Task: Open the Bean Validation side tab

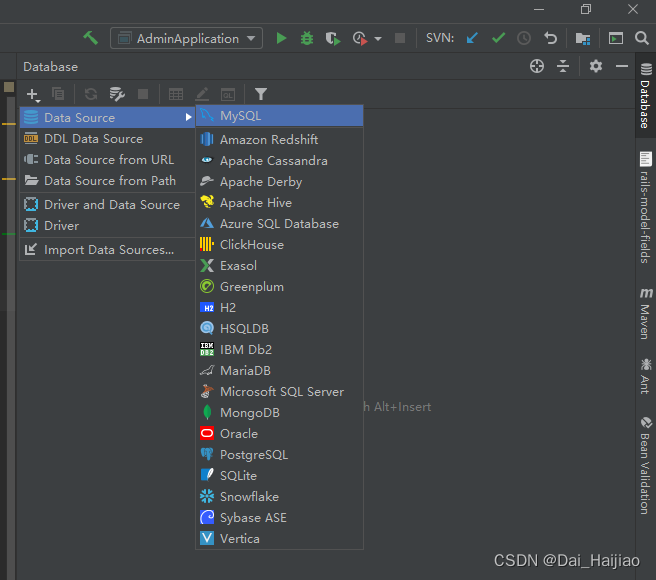Action: click(646, 465)
